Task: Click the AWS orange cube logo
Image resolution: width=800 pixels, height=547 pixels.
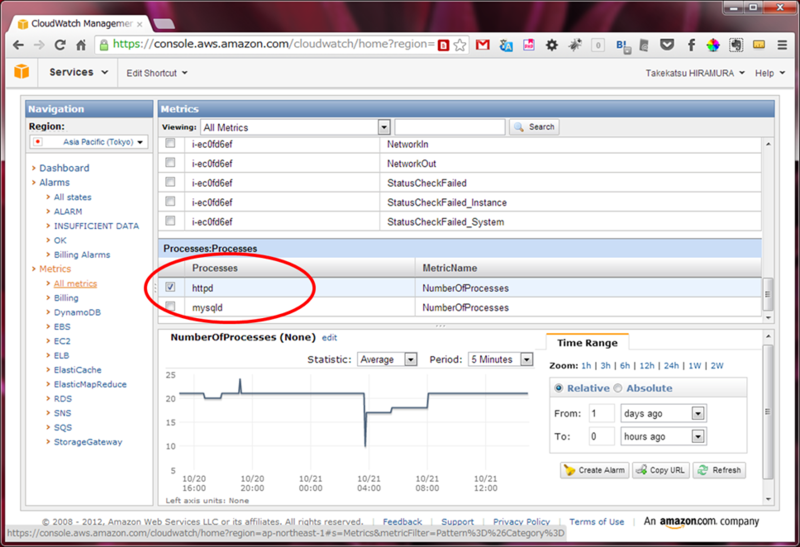Action: (21, 71)
